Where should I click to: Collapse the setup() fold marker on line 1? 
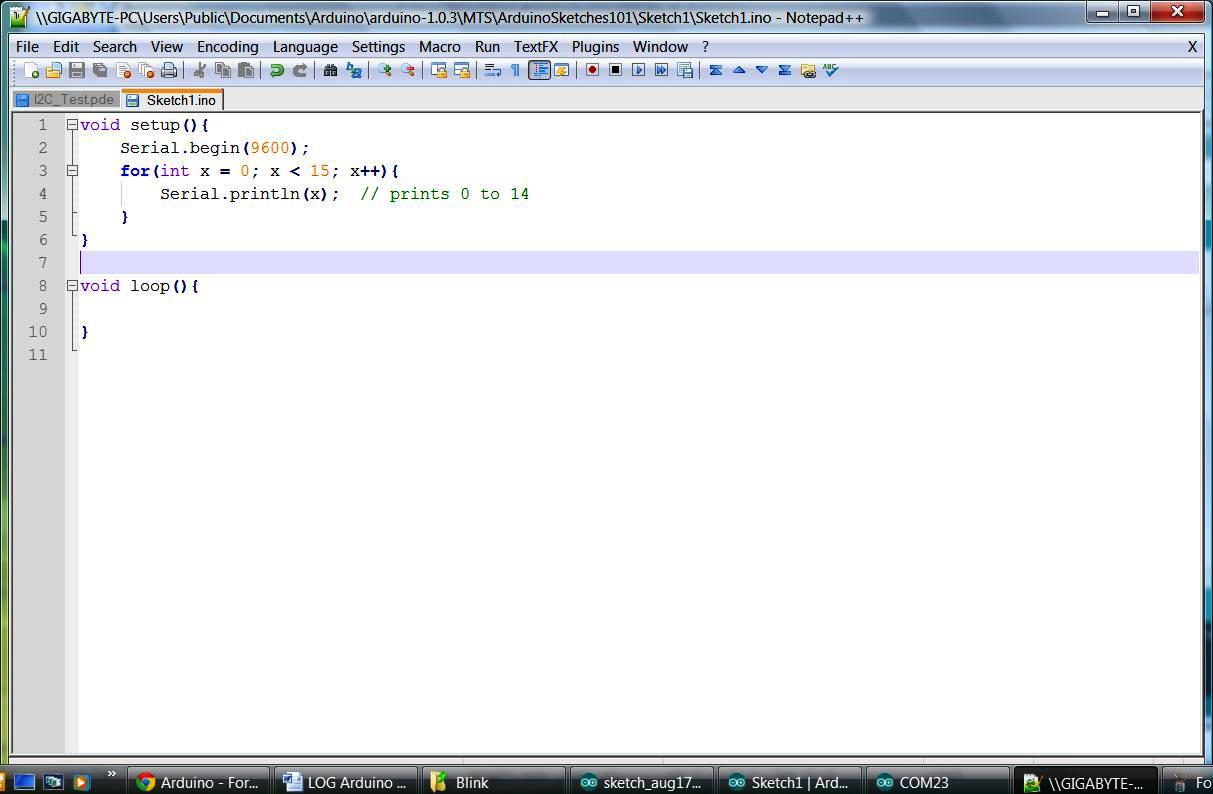click(x=72, y=125)
